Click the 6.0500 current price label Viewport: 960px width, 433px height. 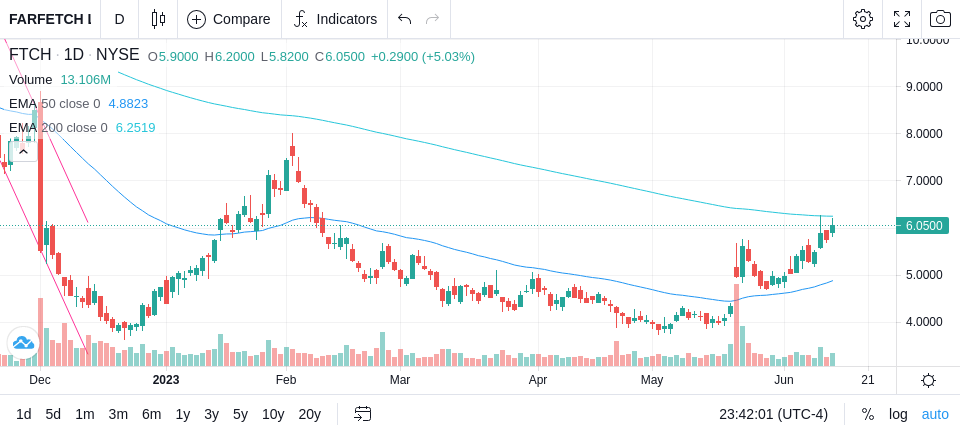[x=922, y=226]
